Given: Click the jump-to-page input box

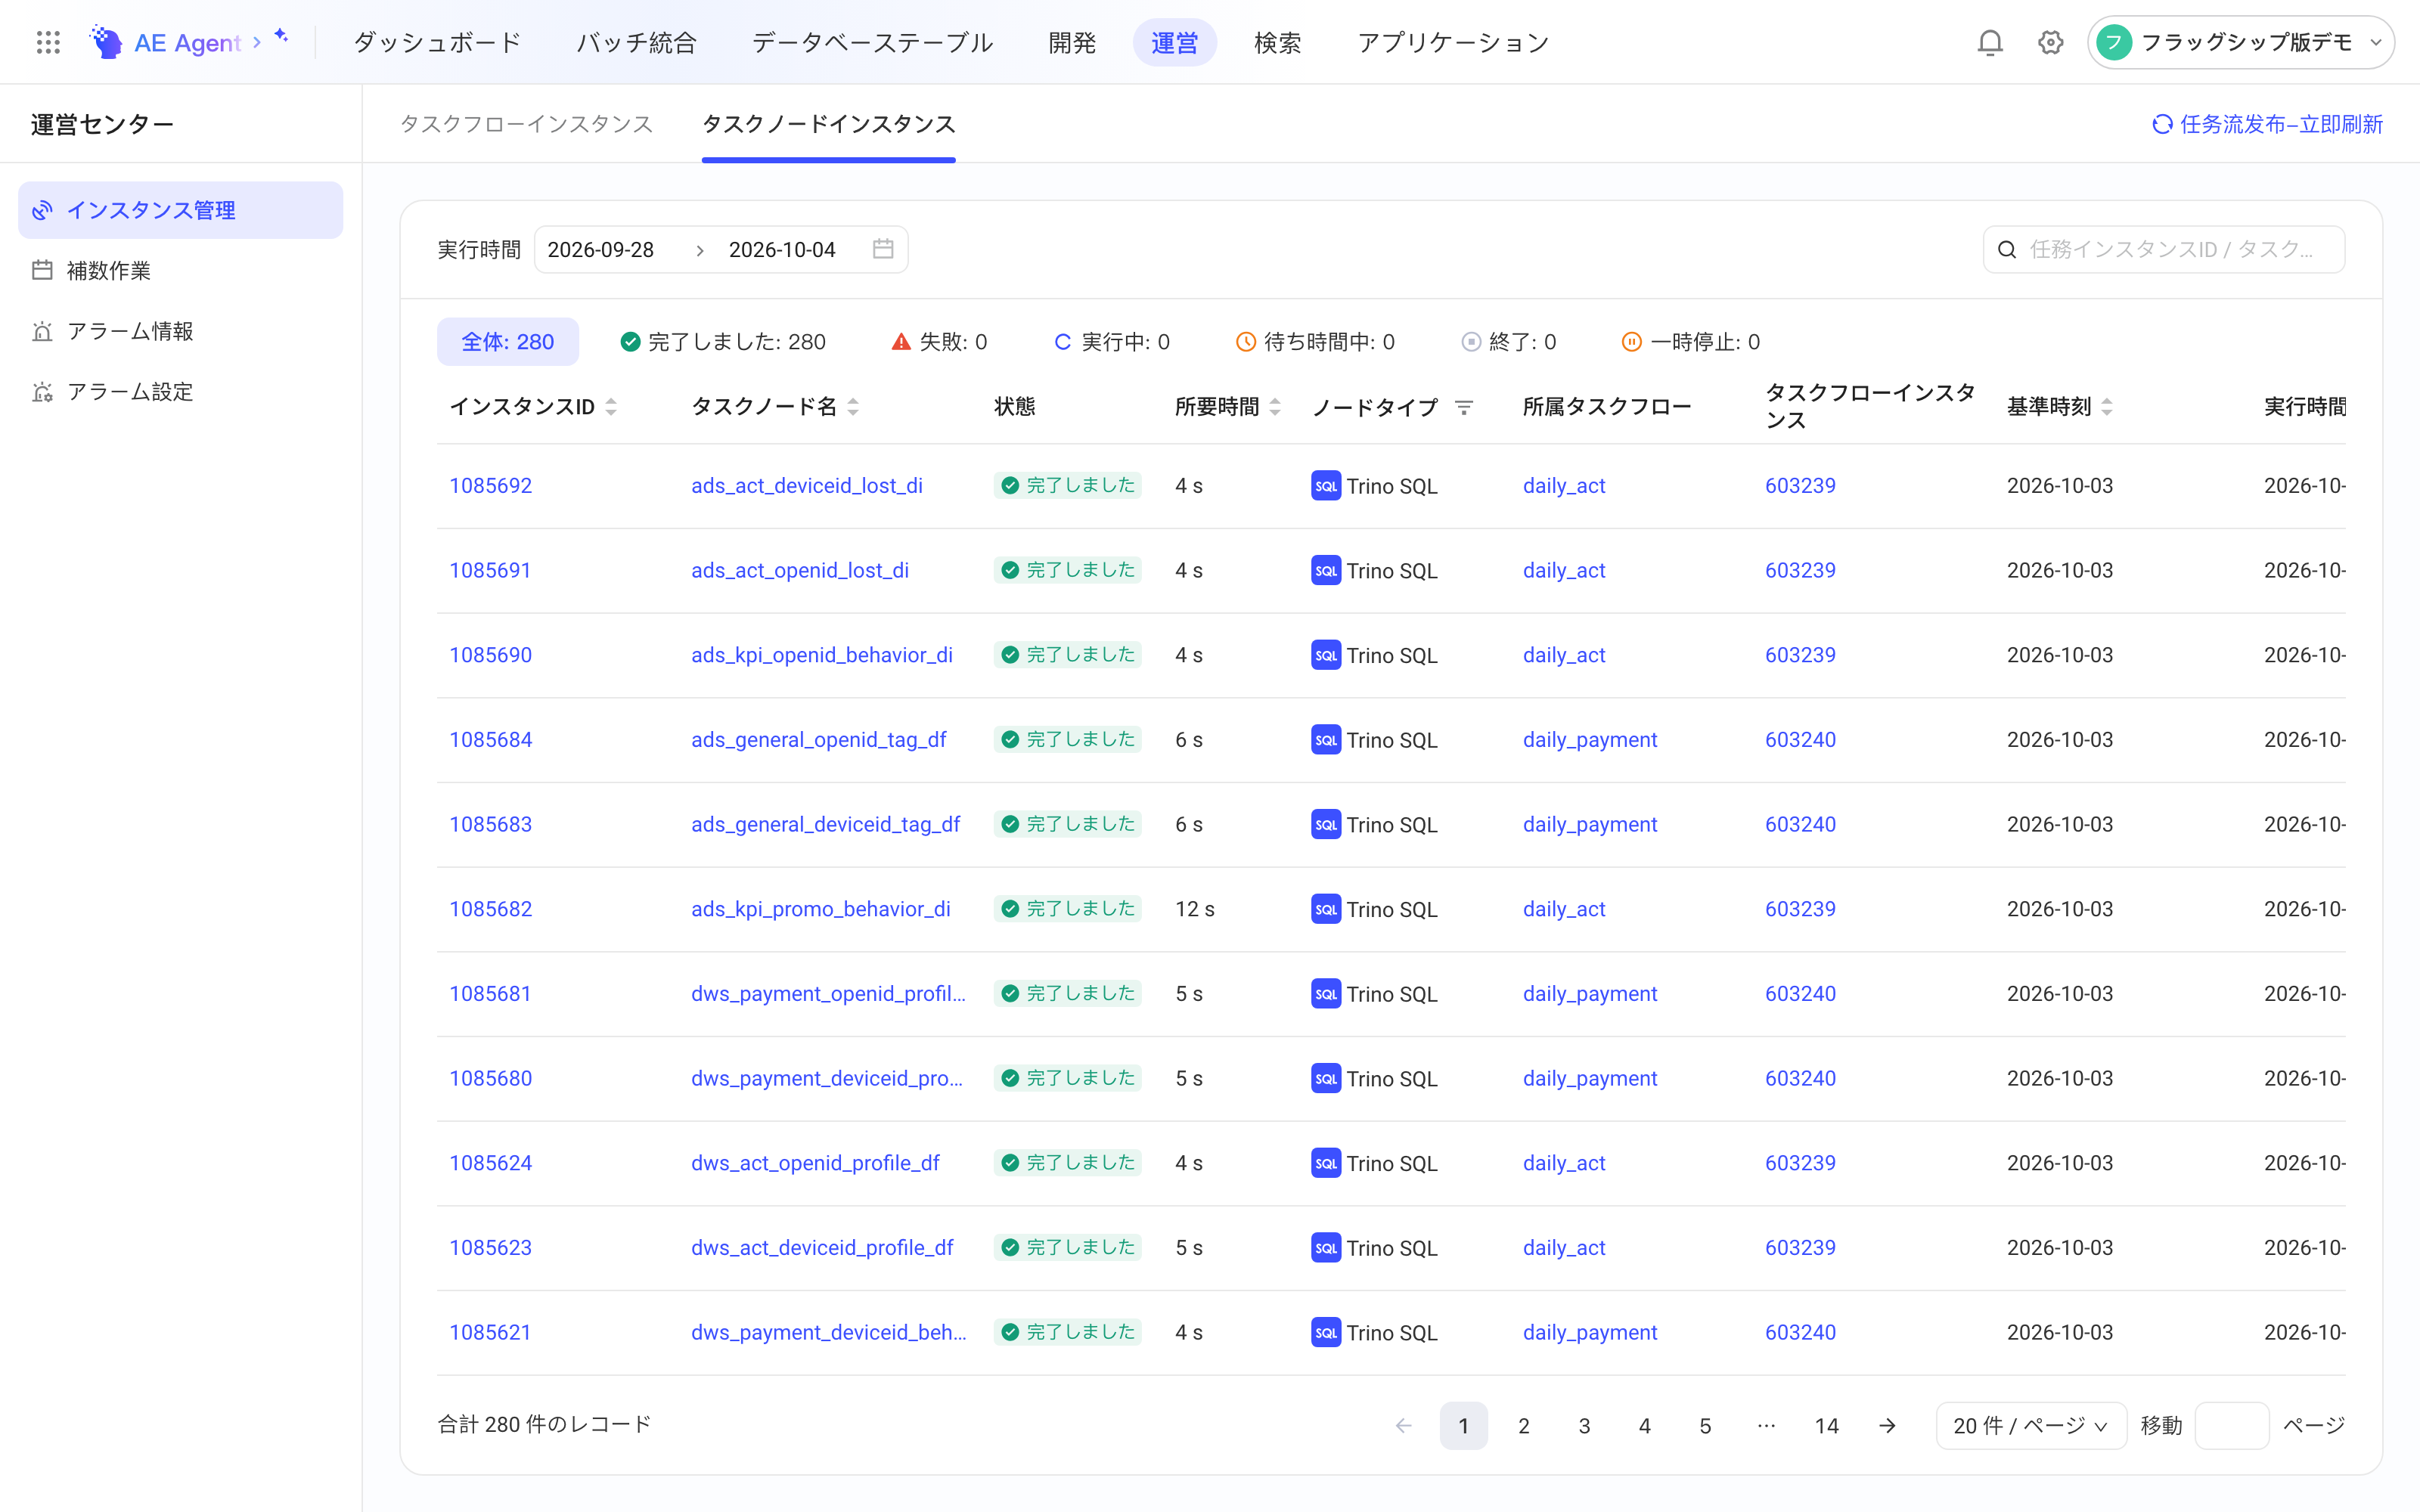Looking at the screenshot, I should tap(2232, 1426).
